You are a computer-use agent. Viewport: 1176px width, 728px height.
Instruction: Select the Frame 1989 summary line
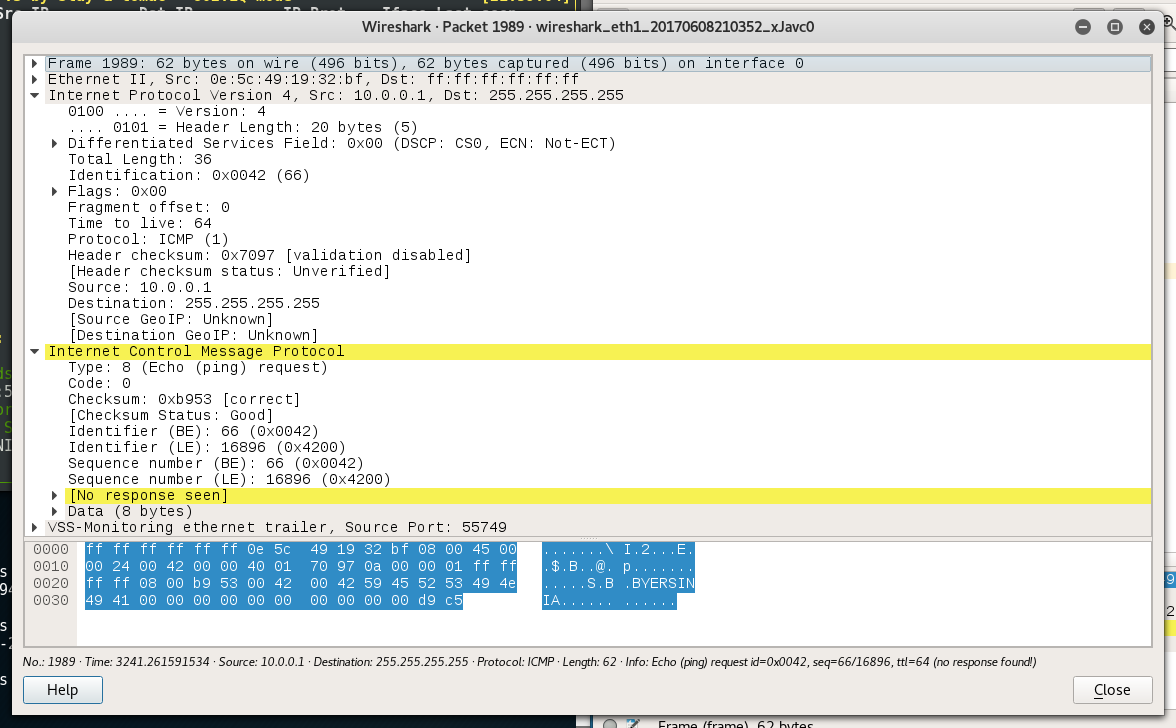coord(425,64)
